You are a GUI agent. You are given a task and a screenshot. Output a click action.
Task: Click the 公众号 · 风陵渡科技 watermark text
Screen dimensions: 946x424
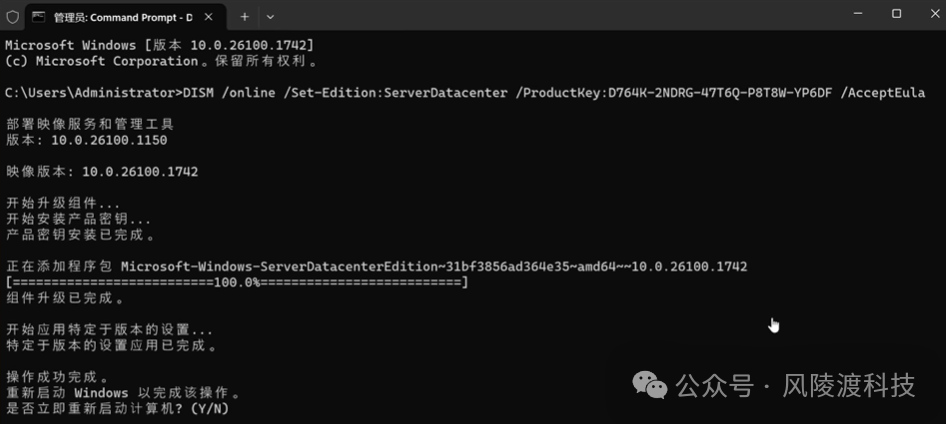click(x=795, y=385)
